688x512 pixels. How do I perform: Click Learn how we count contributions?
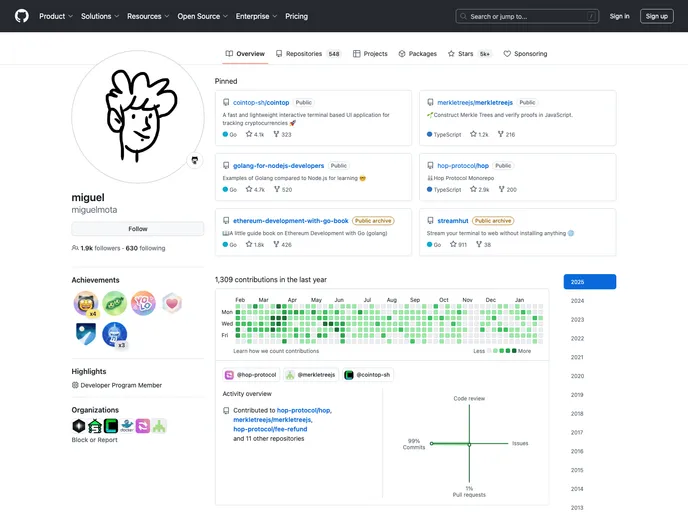(x=276, y=351)
